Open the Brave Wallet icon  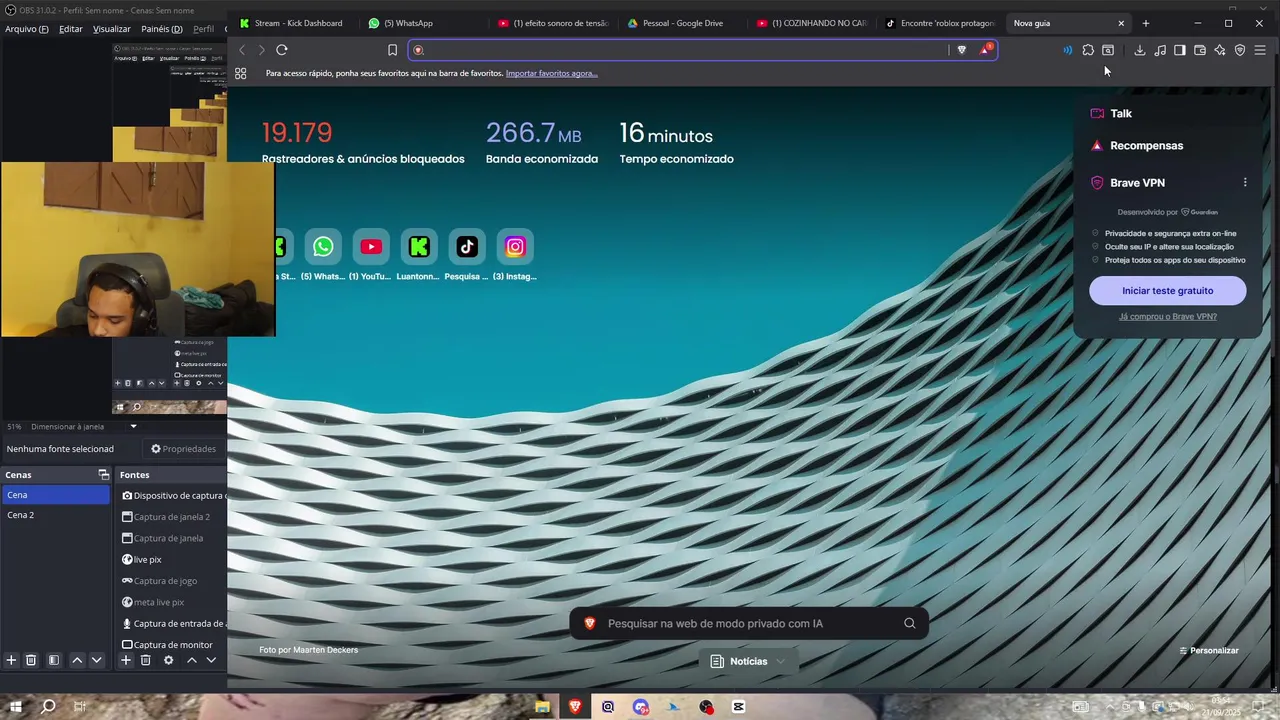pyautogui.click(x=1200, y=50)
